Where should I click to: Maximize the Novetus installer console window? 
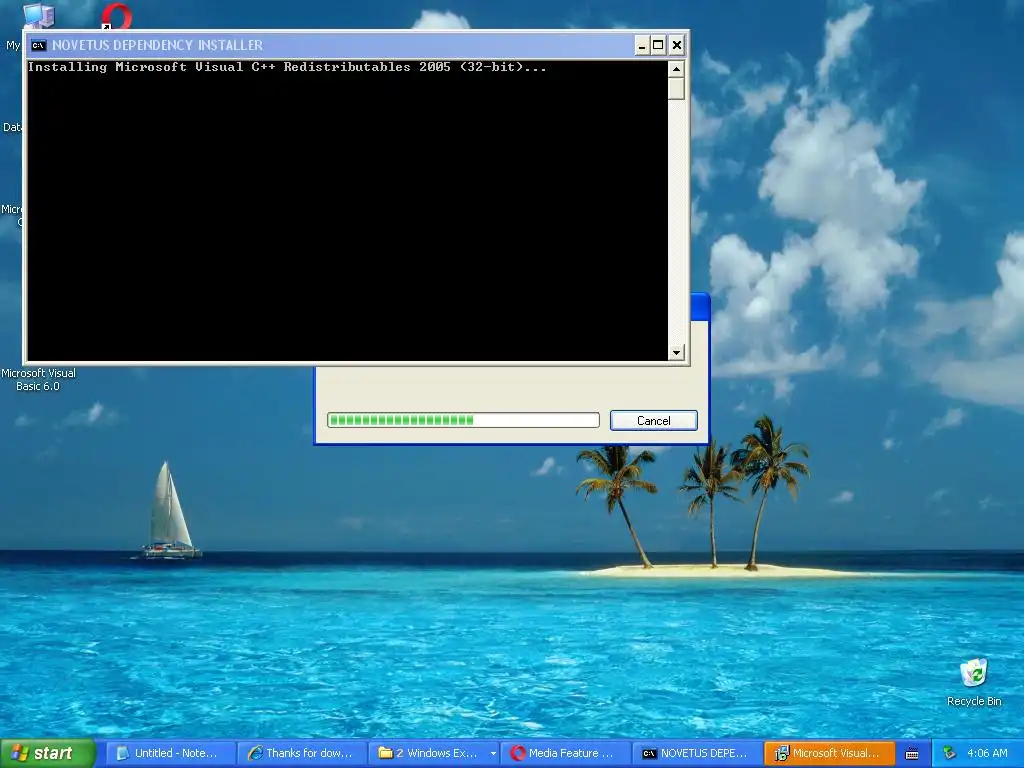658,45
